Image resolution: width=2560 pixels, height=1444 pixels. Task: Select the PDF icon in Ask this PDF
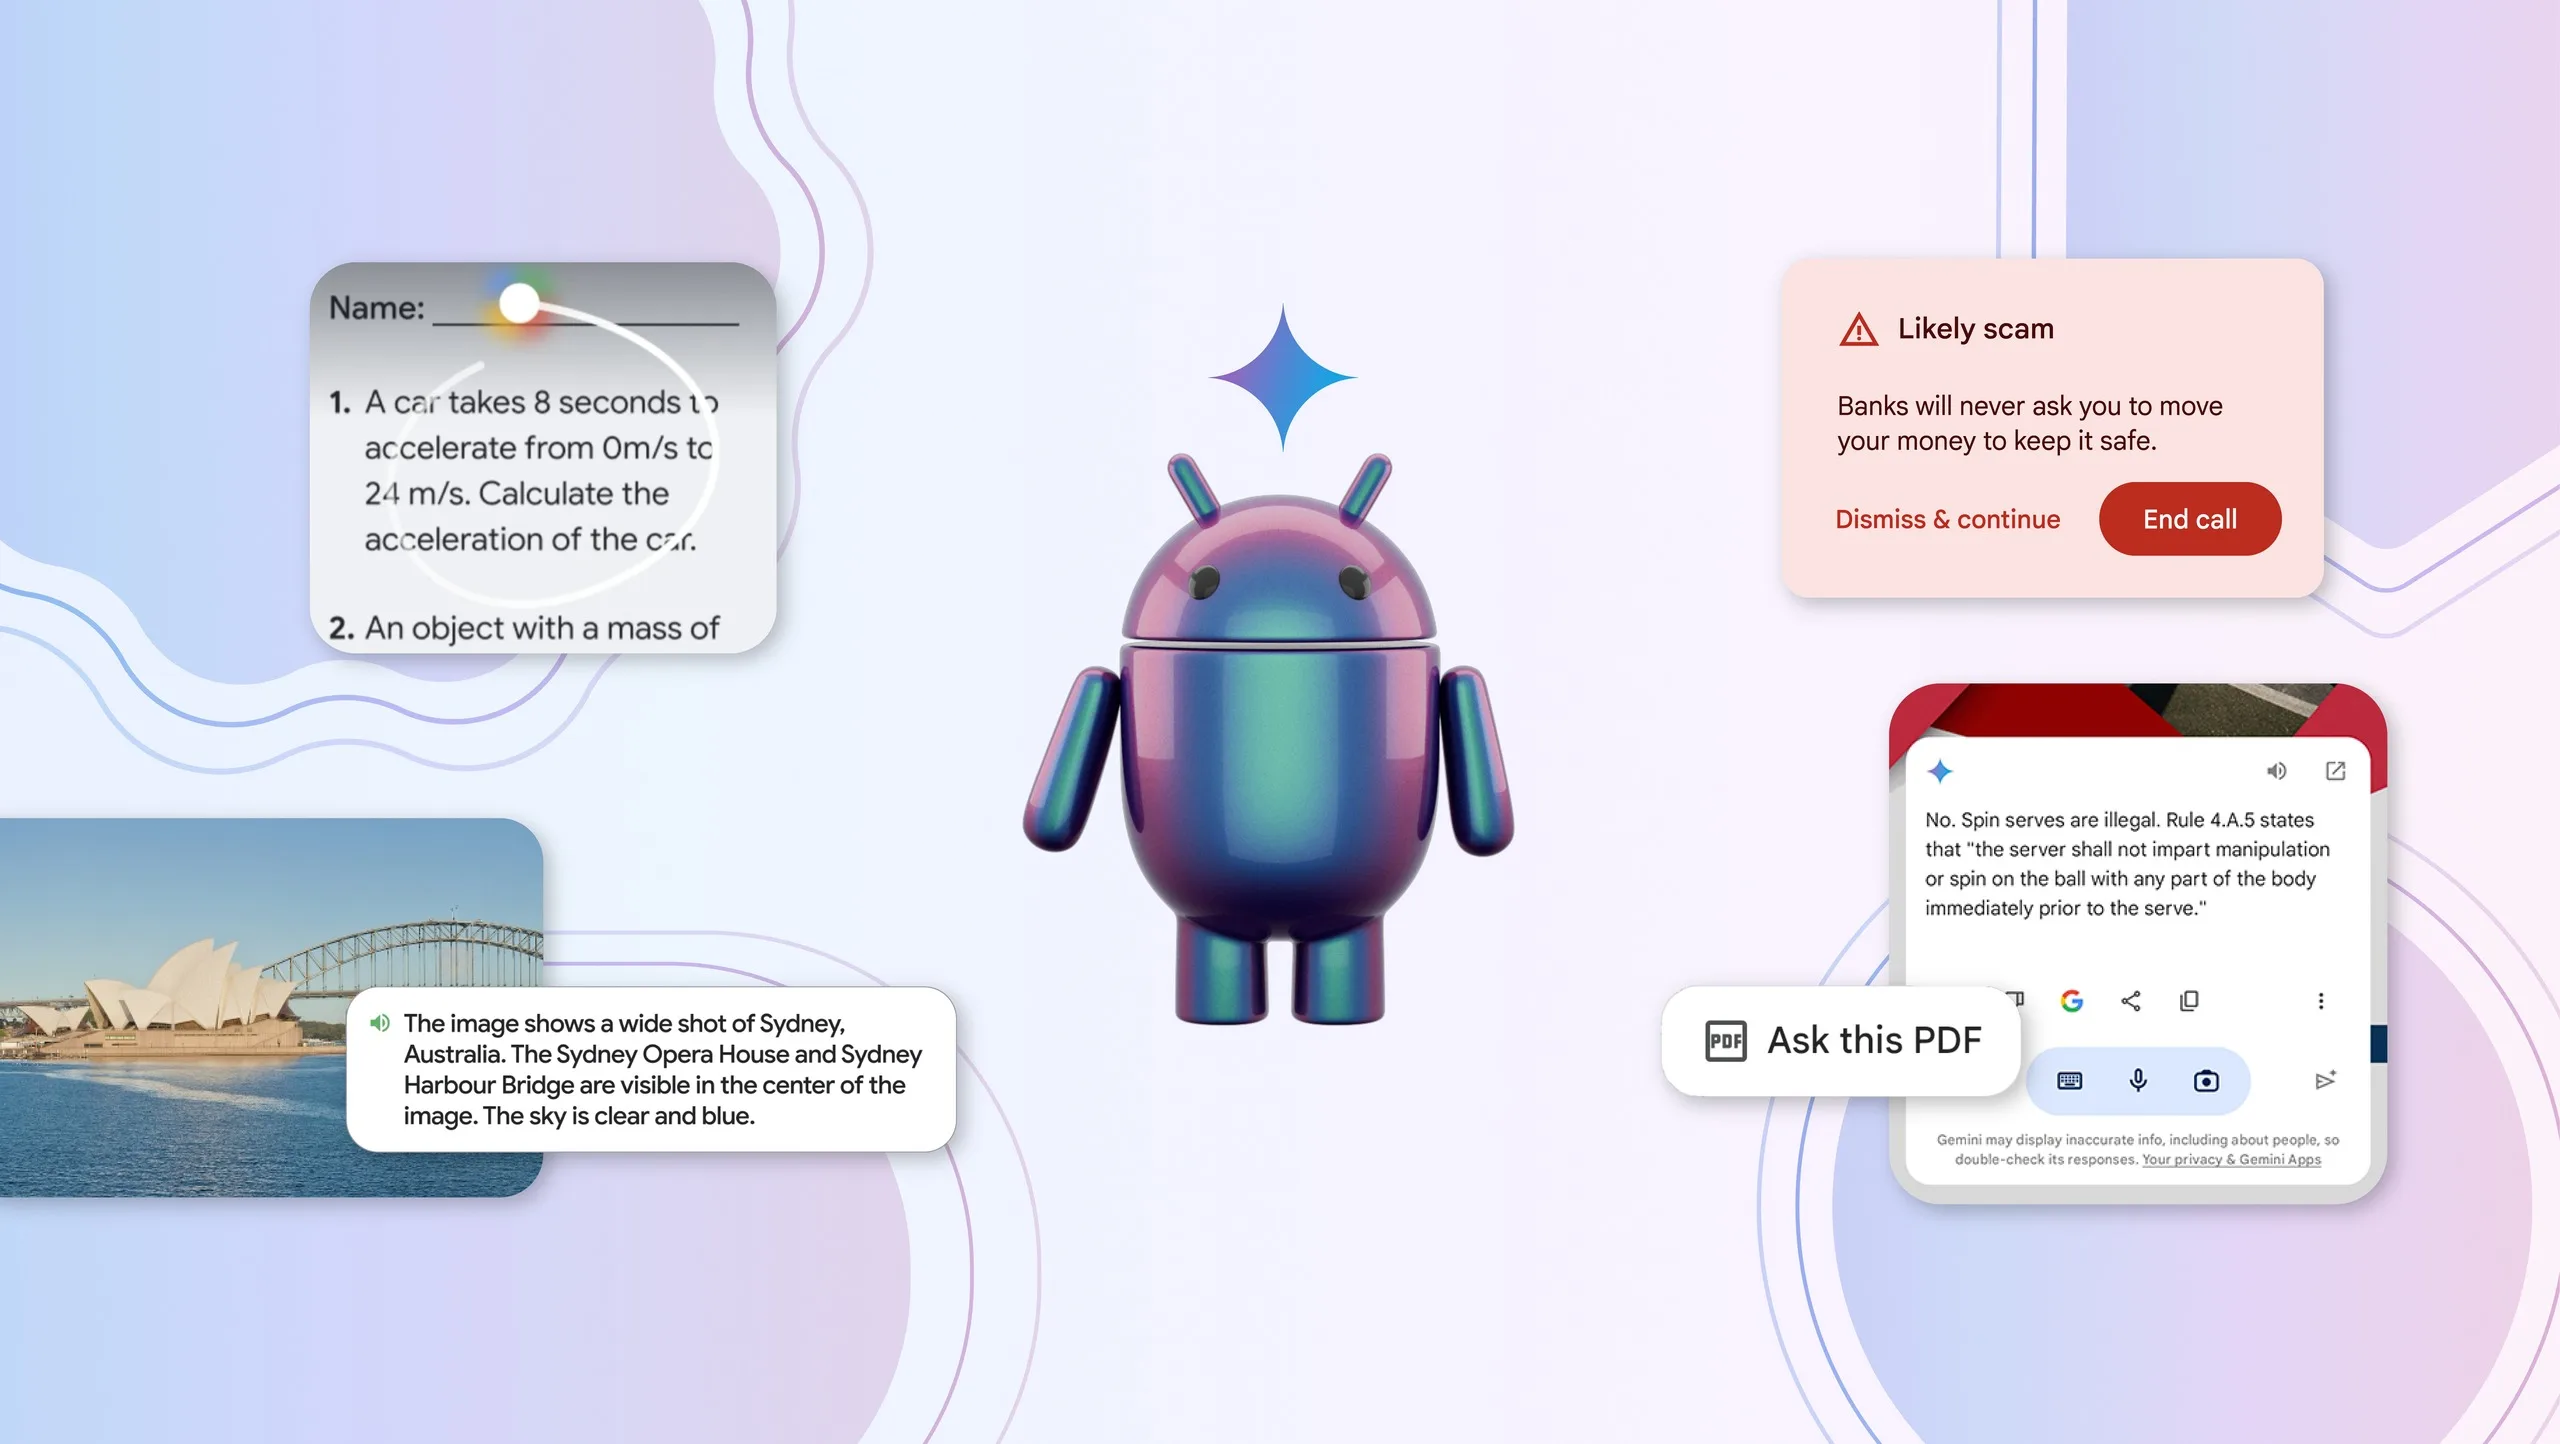tap(1723, 1038)
